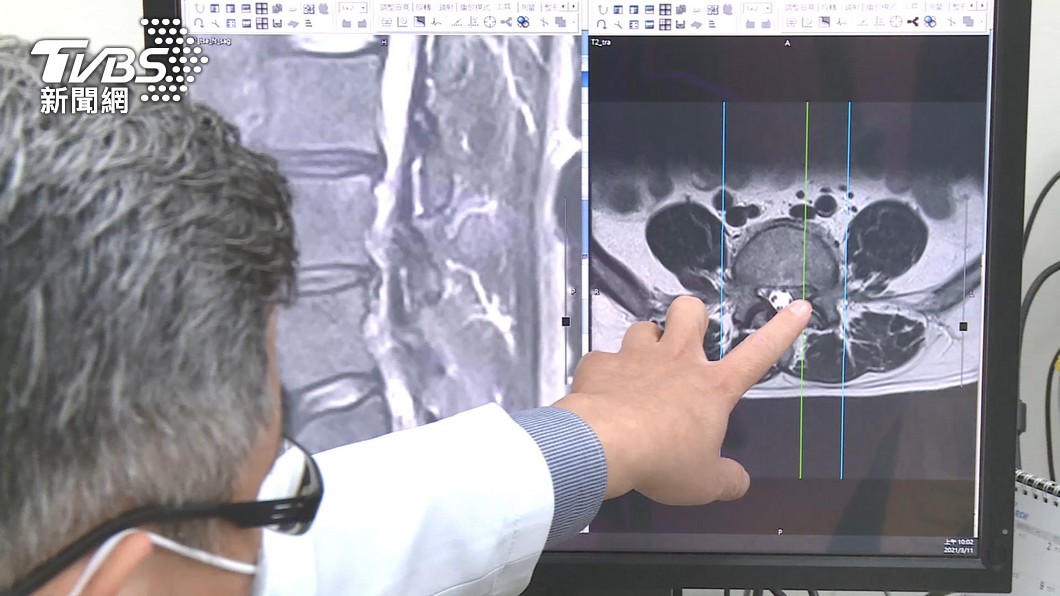This screenshot has width=1060, height=596.
Task: Click the save disk icon in left viewer
Action: coord(277,23)
